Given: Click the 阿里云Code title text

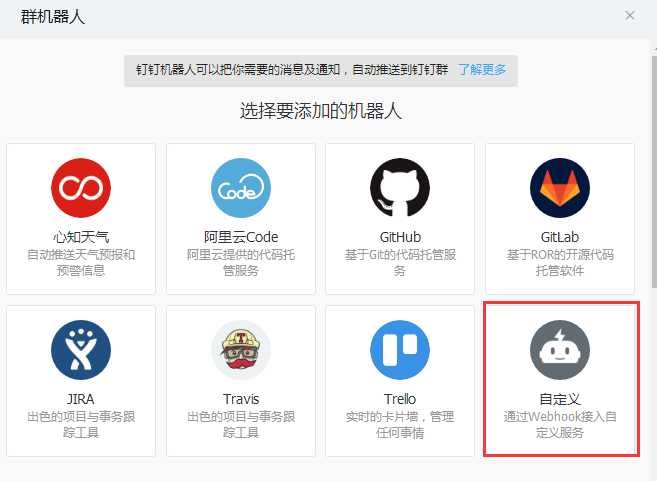Looking at the screenshot, I should click(241, 237).
